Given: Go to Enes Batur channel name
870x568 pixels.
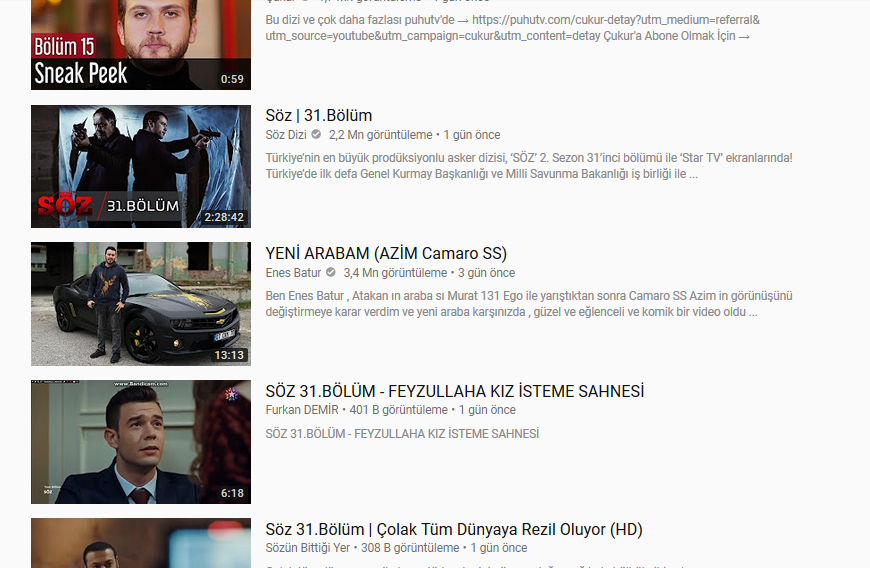Looking at the screenshot, I should pos(293,273).
